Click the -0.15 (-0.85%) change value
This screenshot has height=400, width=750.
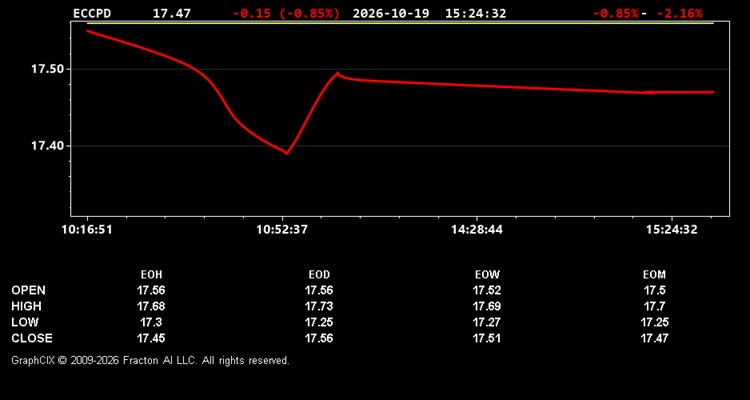click(x=287, y=13)
